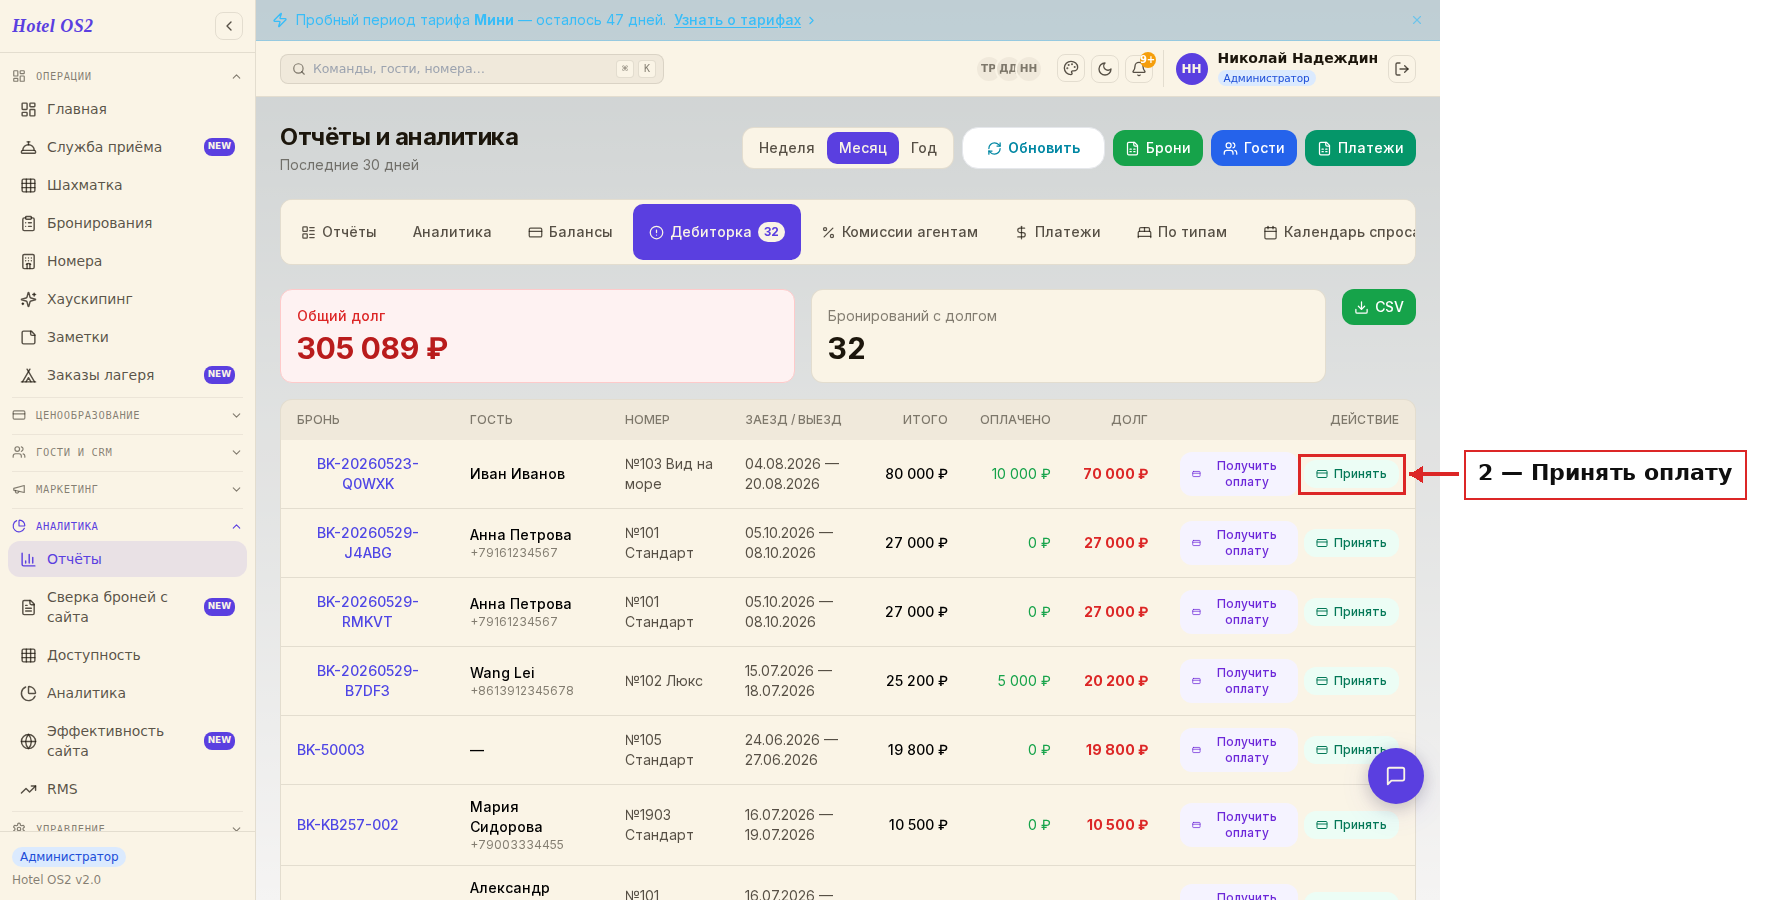Toggle dark mode moon icon

(x=1105, y=69)
